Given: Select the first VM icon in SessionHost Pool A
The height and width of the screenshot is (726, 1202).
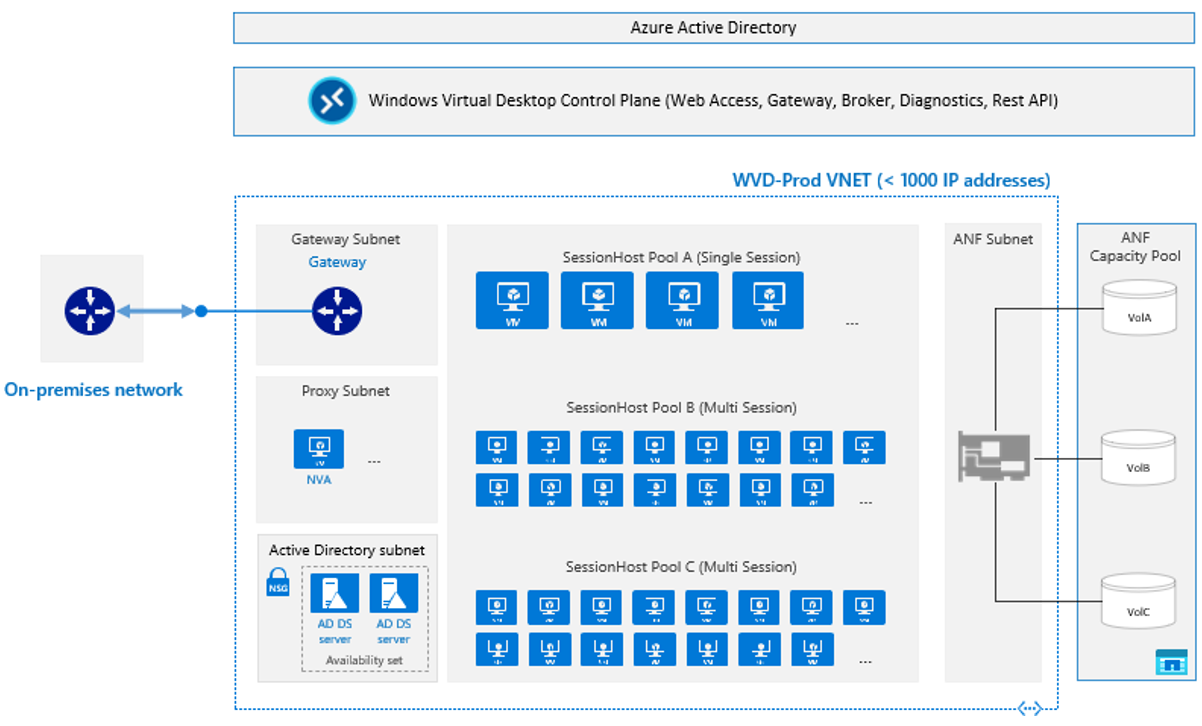Looking at the screenshot, I should coord(512,300).
